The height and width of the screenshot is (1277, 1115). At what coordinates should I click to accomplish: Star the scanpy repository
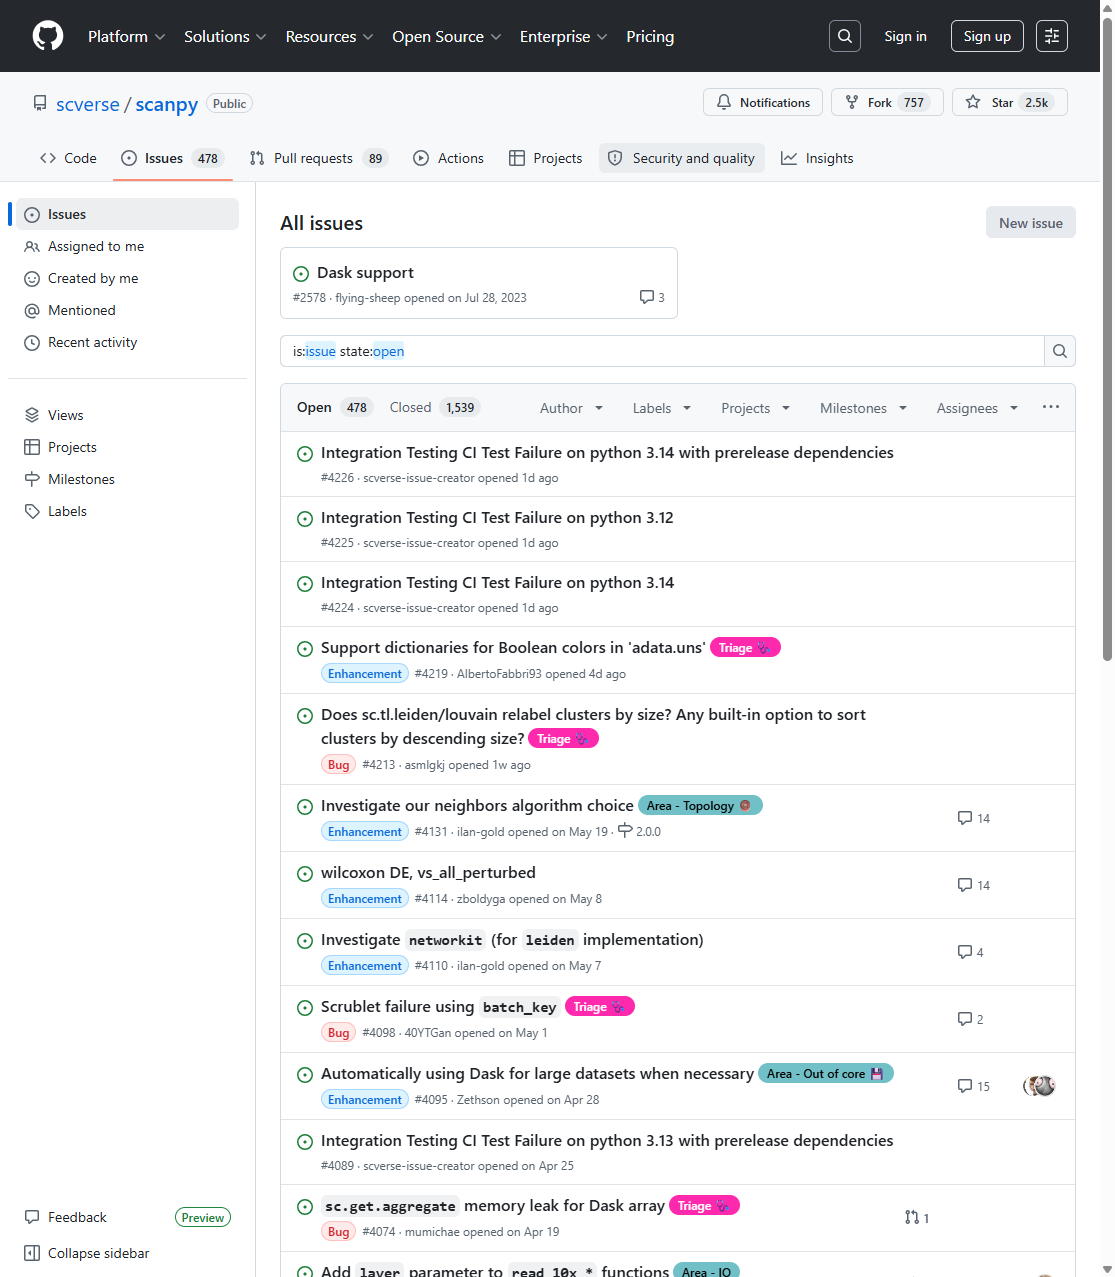1010,102
